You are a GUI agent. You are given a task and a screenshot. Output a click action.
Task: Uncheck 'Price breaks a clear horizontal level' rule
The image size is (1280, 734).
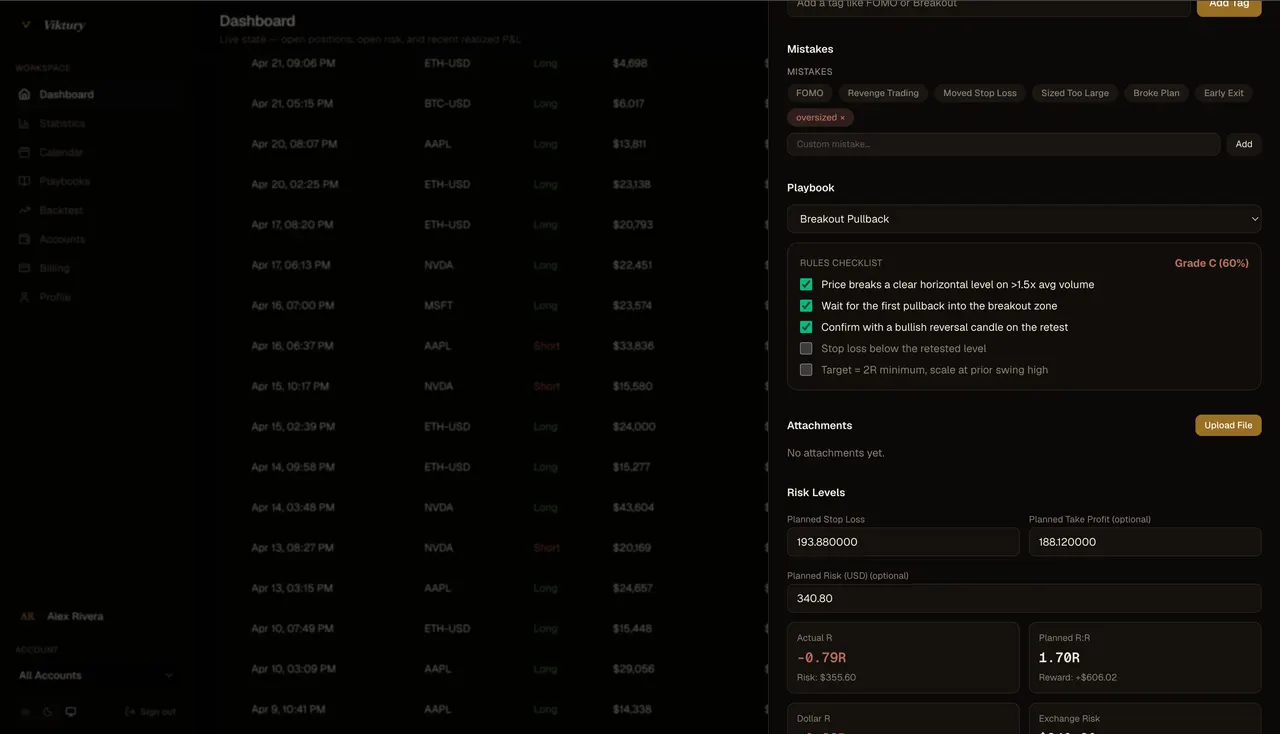click(806, 285)
